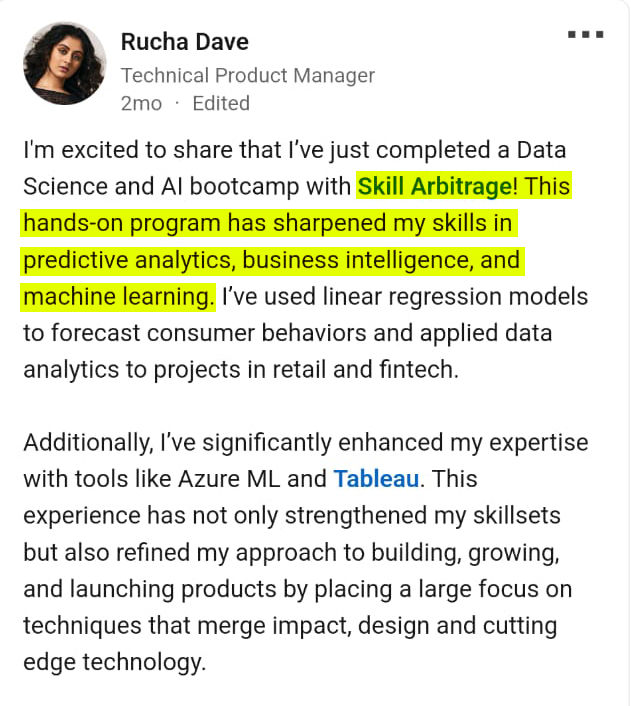The width and height of the screenshot is (631, 706).
Task: Click Rucha Dave's profile photo
Action: tap(64, 63)
